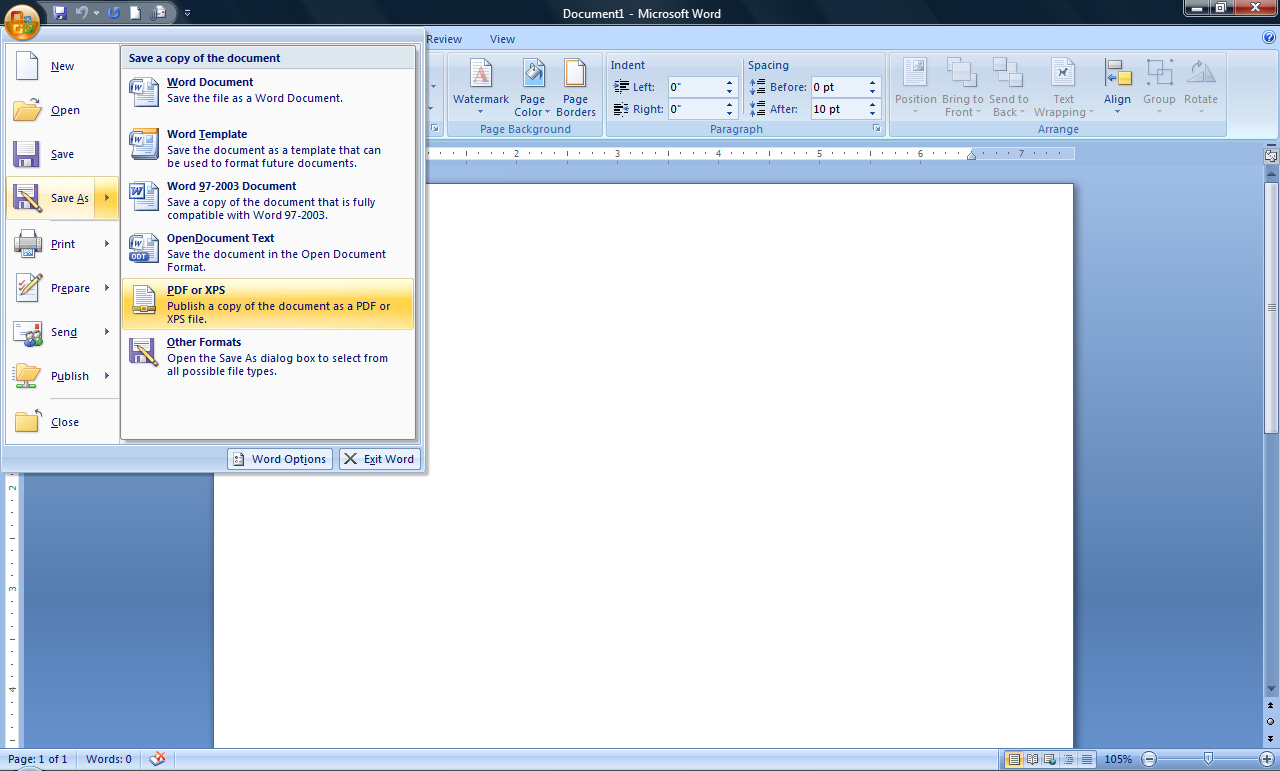1280x771 pixels.
Task: Click the Words: 0 status indicator
Action: pos(109,759)
